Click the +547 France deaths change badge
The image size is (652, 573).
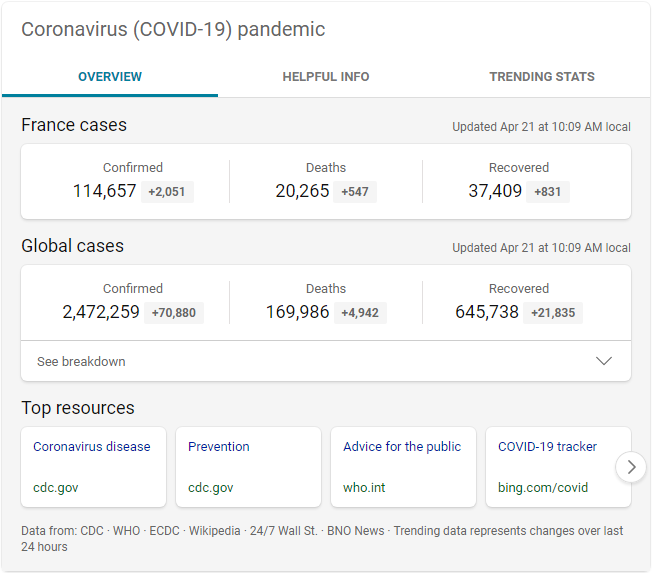pos(355,192)
